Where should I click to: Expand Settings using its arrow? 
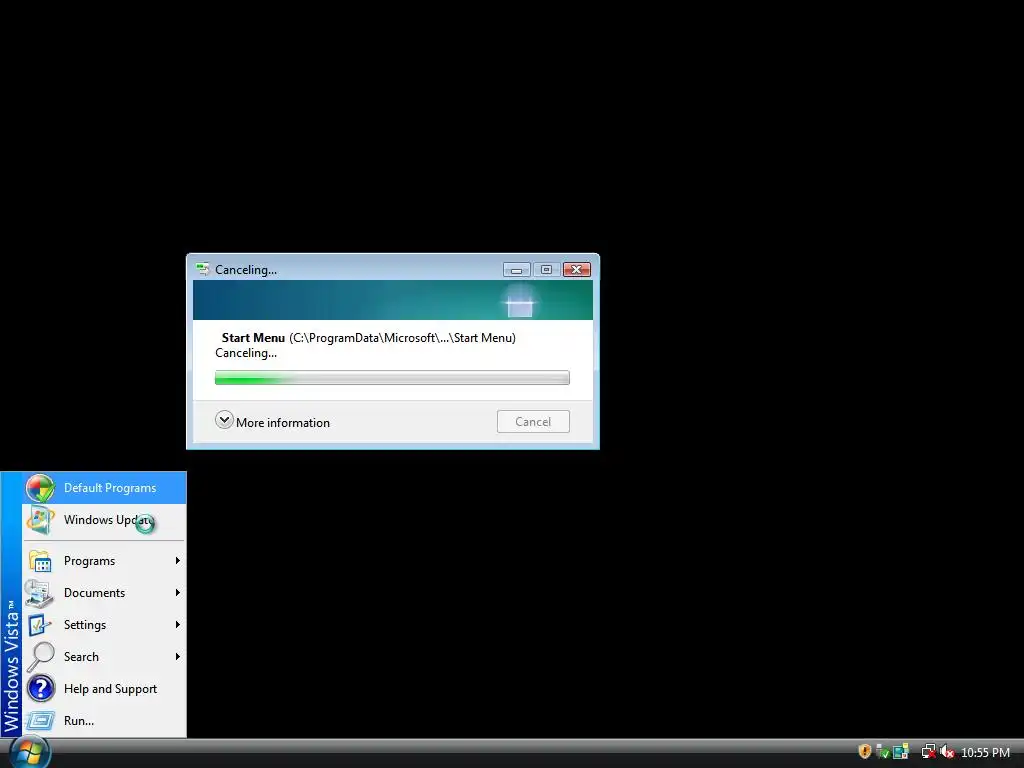pos(177,624)
